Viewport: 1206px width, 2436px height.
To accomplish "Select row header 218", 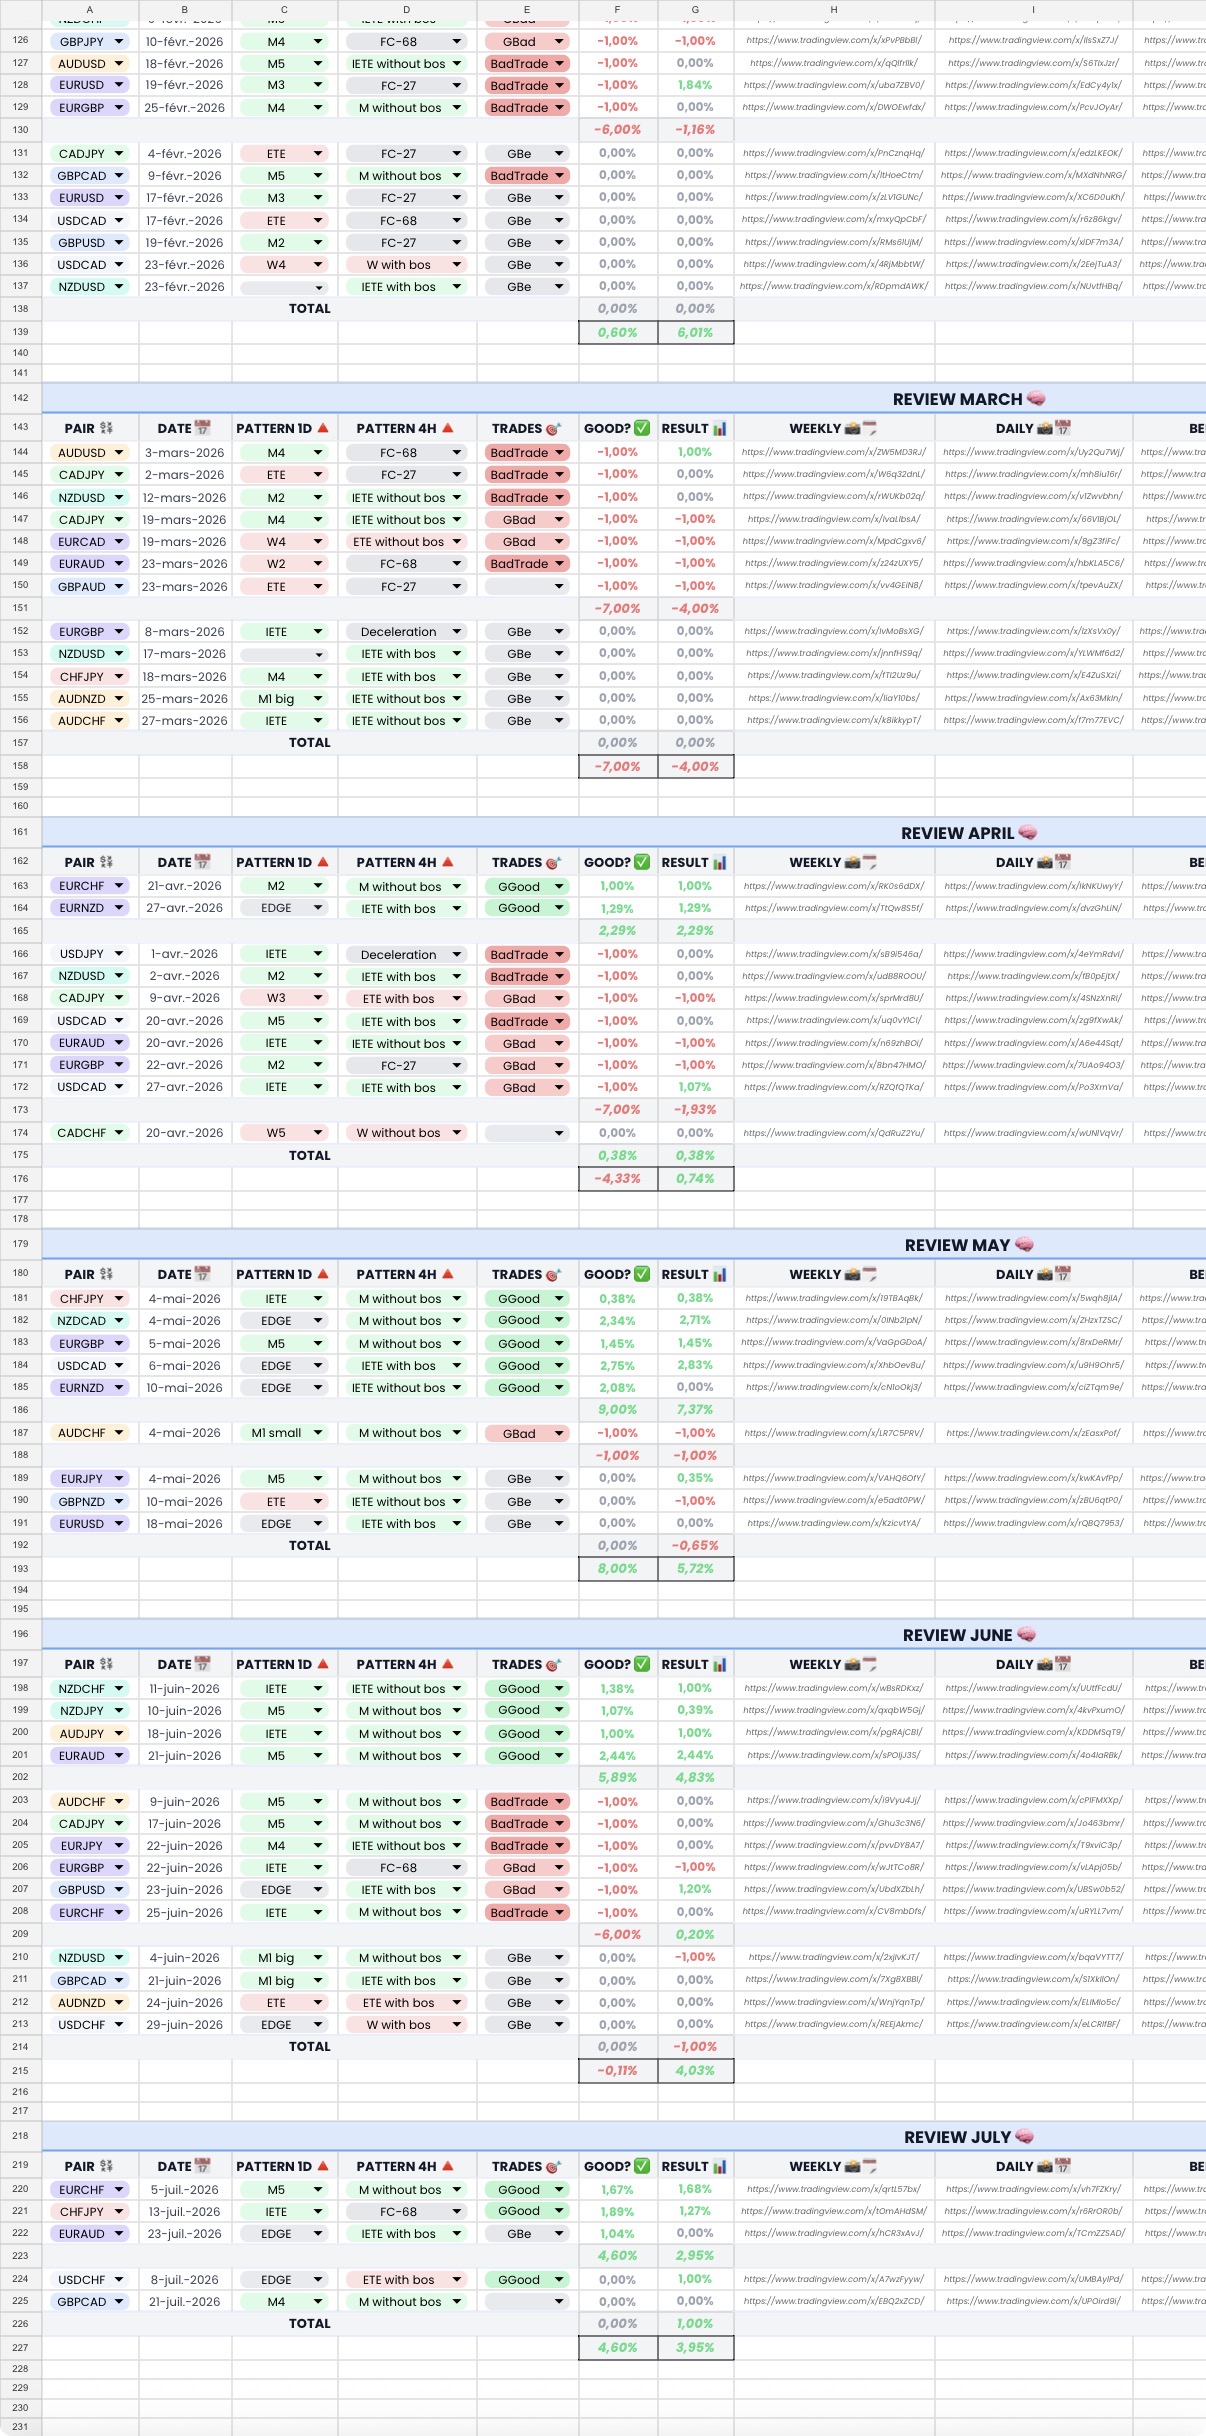I will (x=21, y=2136).
